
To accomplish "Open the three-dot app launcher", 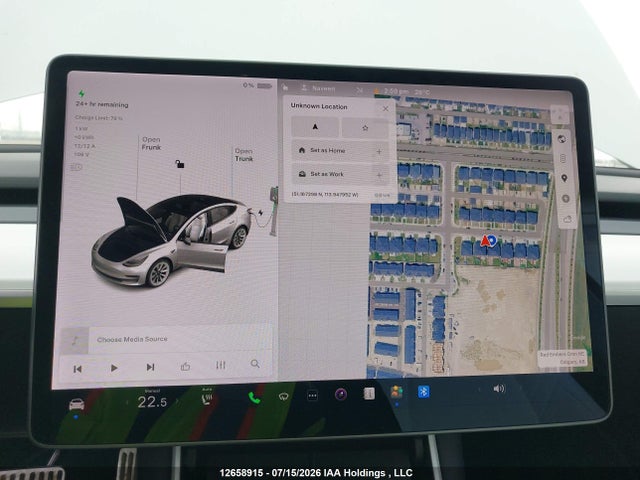I will (x=312, y=396).
